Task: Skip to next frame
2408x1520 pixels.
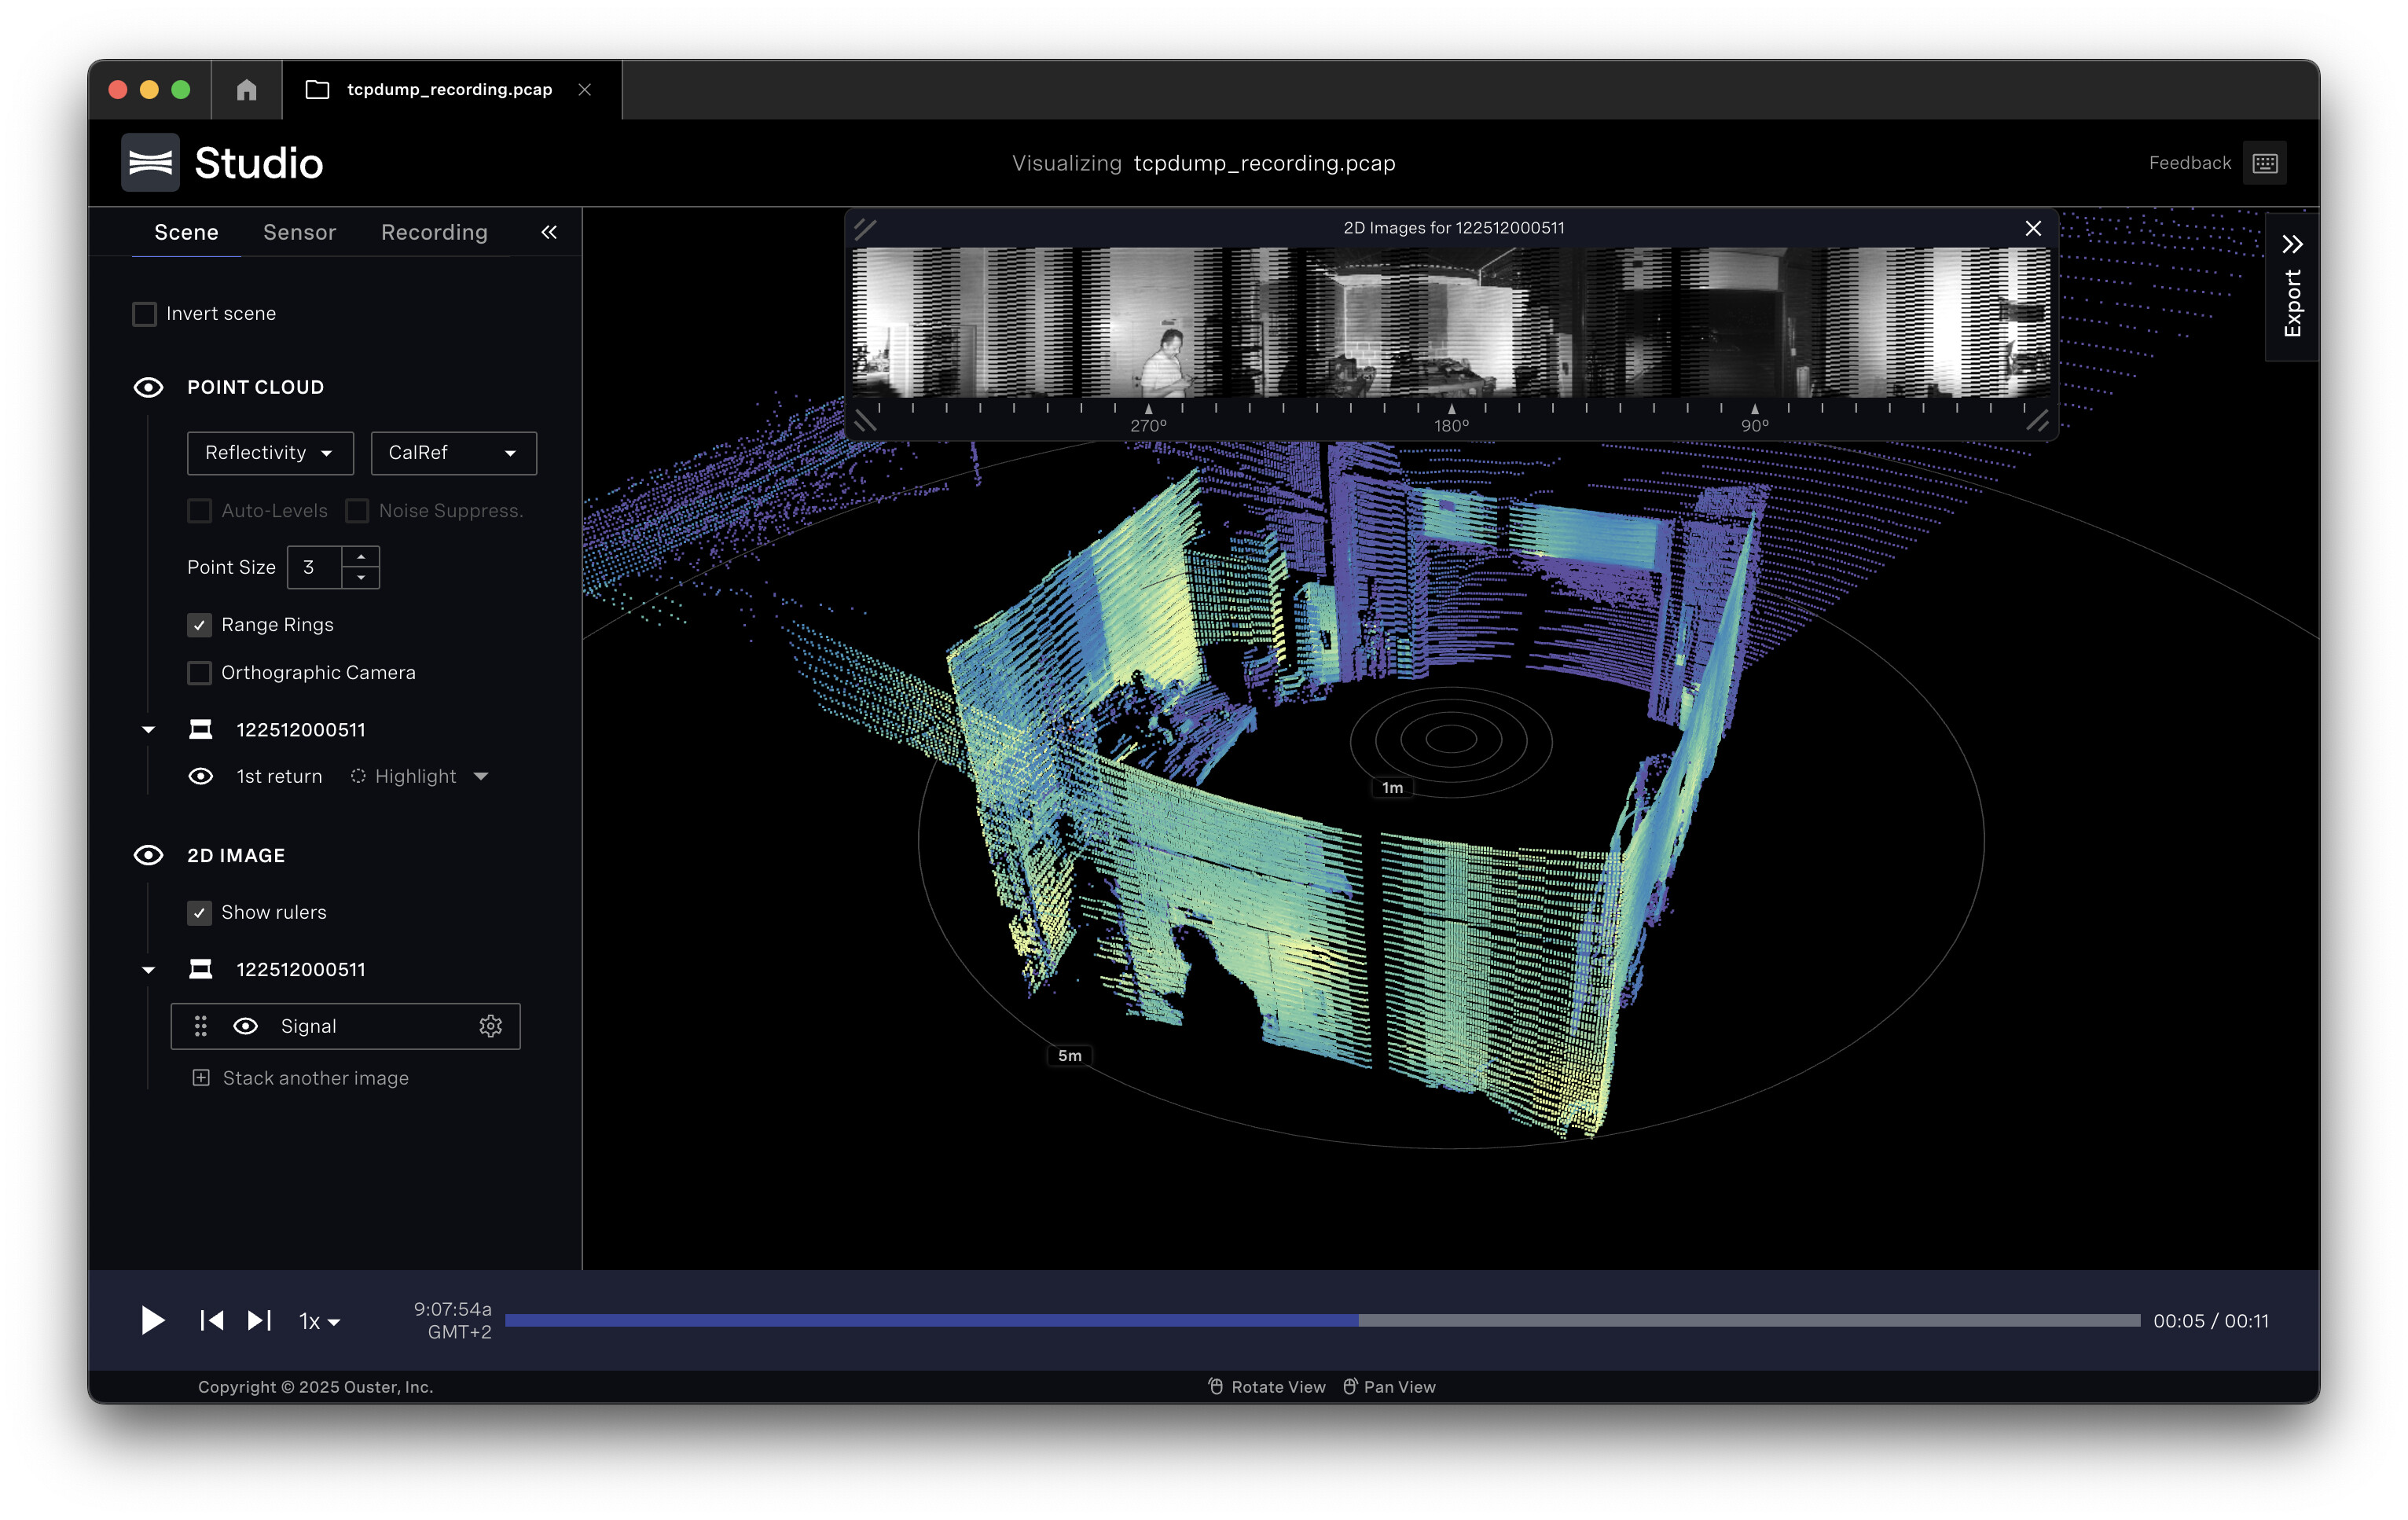Action: [260, 1320]
